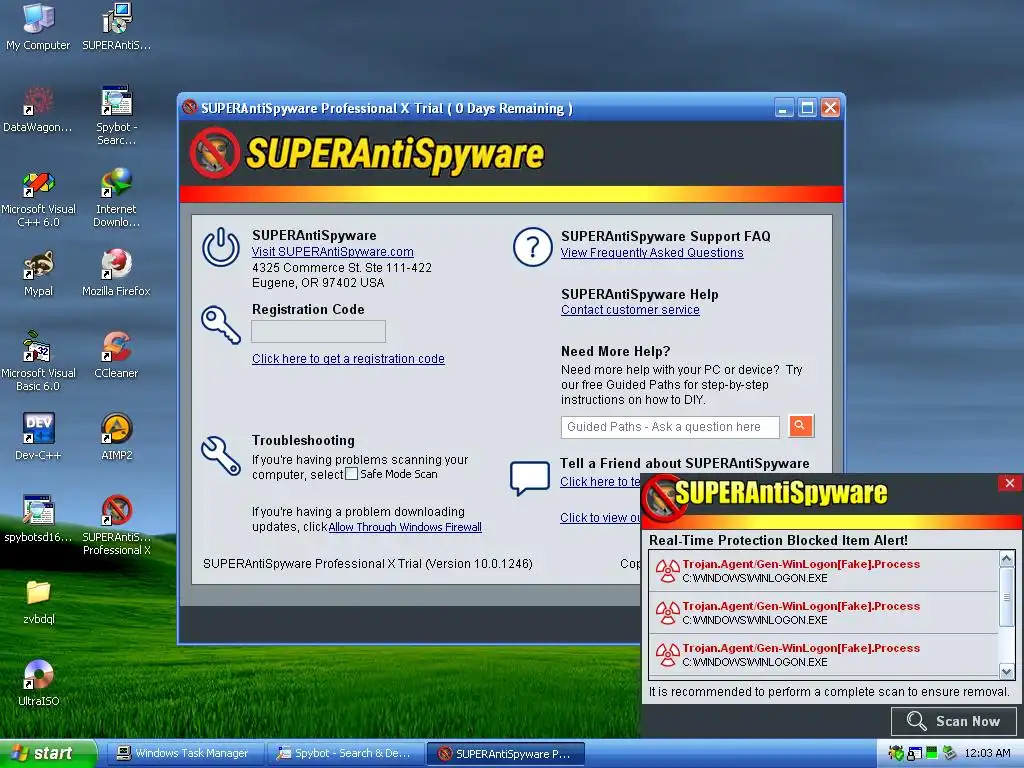
Task: Click the first trojan biohazard icon in alert list
Action: click(x=667, y=571)
